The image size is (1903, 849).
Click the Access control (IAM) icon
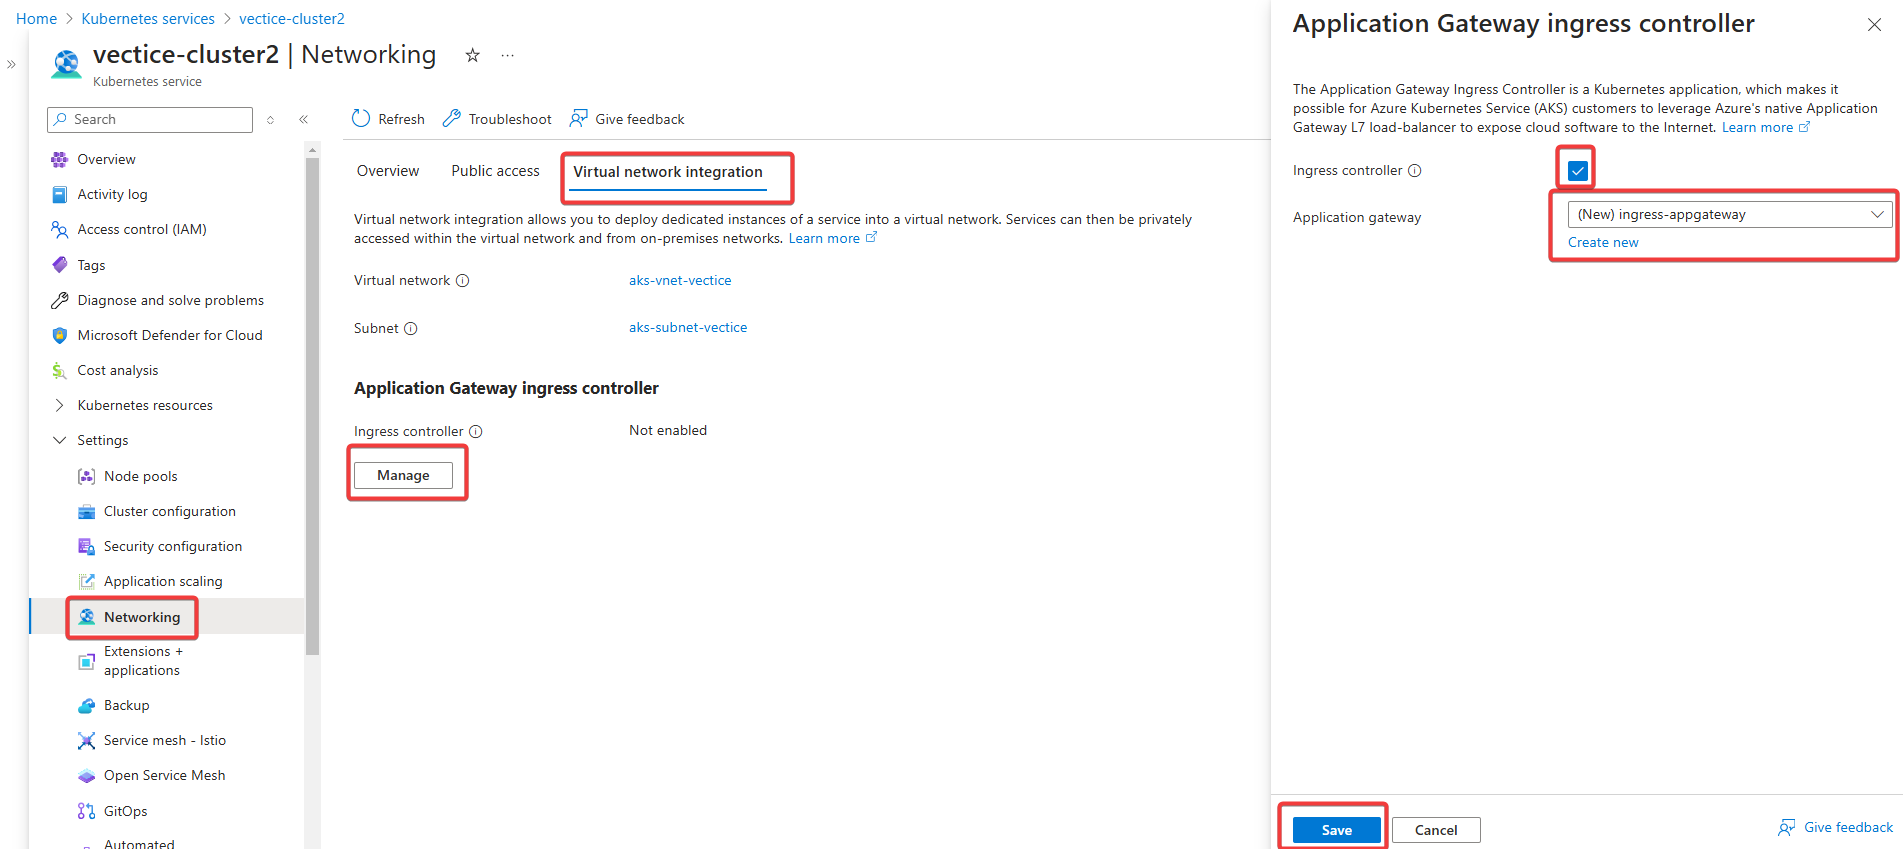pos(60,229)
